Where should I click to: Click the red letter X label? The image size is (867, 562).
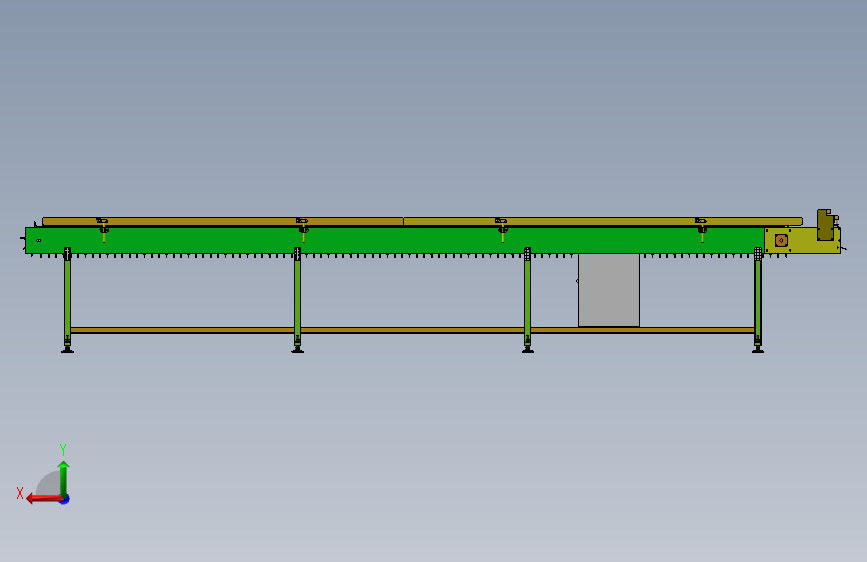20,493
